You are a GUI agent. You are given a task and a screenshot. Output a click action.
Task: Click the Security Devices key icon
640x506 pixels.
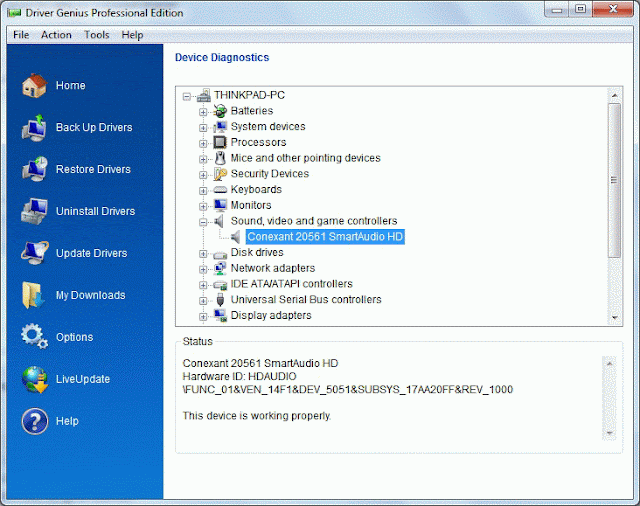220,174
